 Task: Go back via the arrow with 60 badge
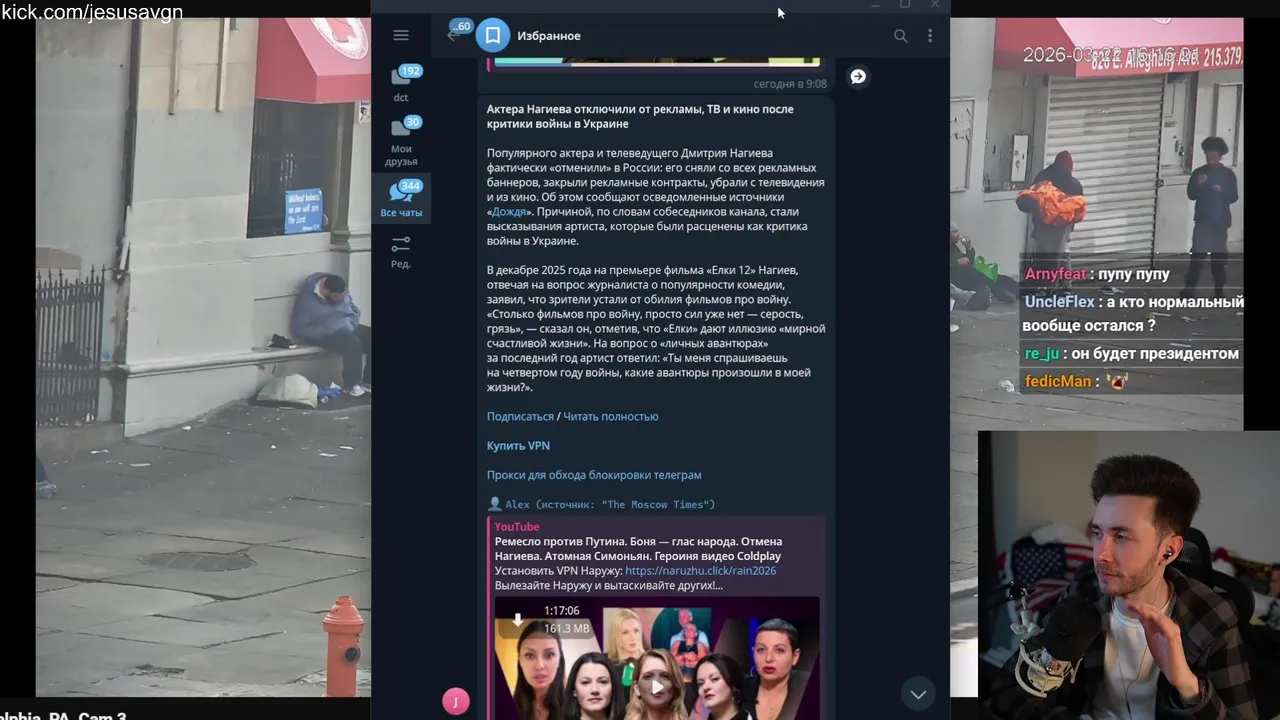tap(457, 32)
